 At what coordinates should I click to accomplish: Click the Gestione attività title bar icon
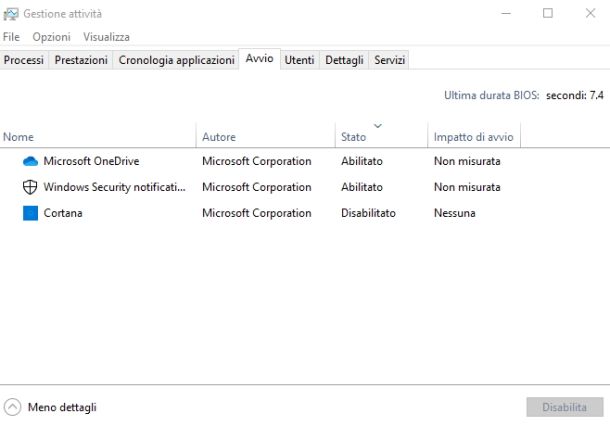pos(11,14)
